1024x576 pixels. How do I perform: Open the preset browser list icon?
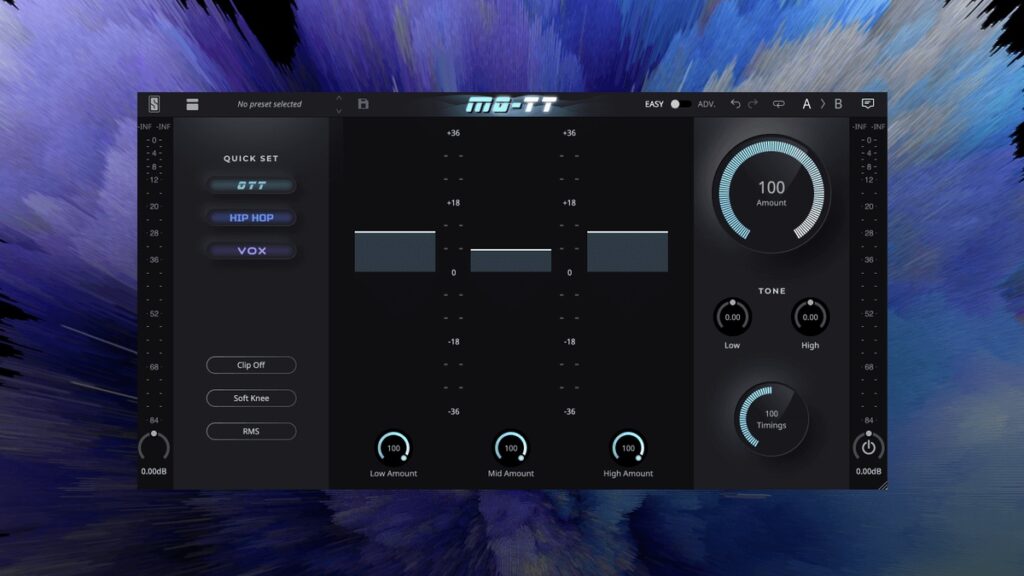(x=192, y=104)
